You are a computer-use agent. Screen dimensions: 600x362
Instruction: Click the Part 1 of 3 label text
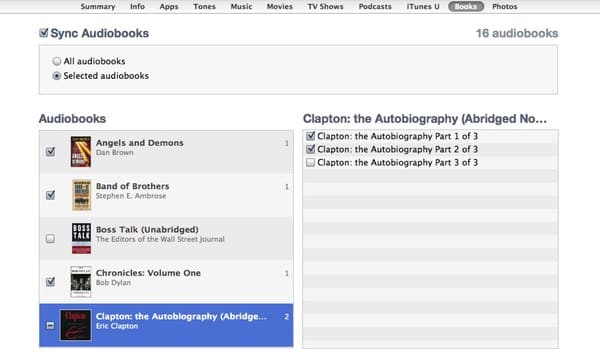[398, 136]
